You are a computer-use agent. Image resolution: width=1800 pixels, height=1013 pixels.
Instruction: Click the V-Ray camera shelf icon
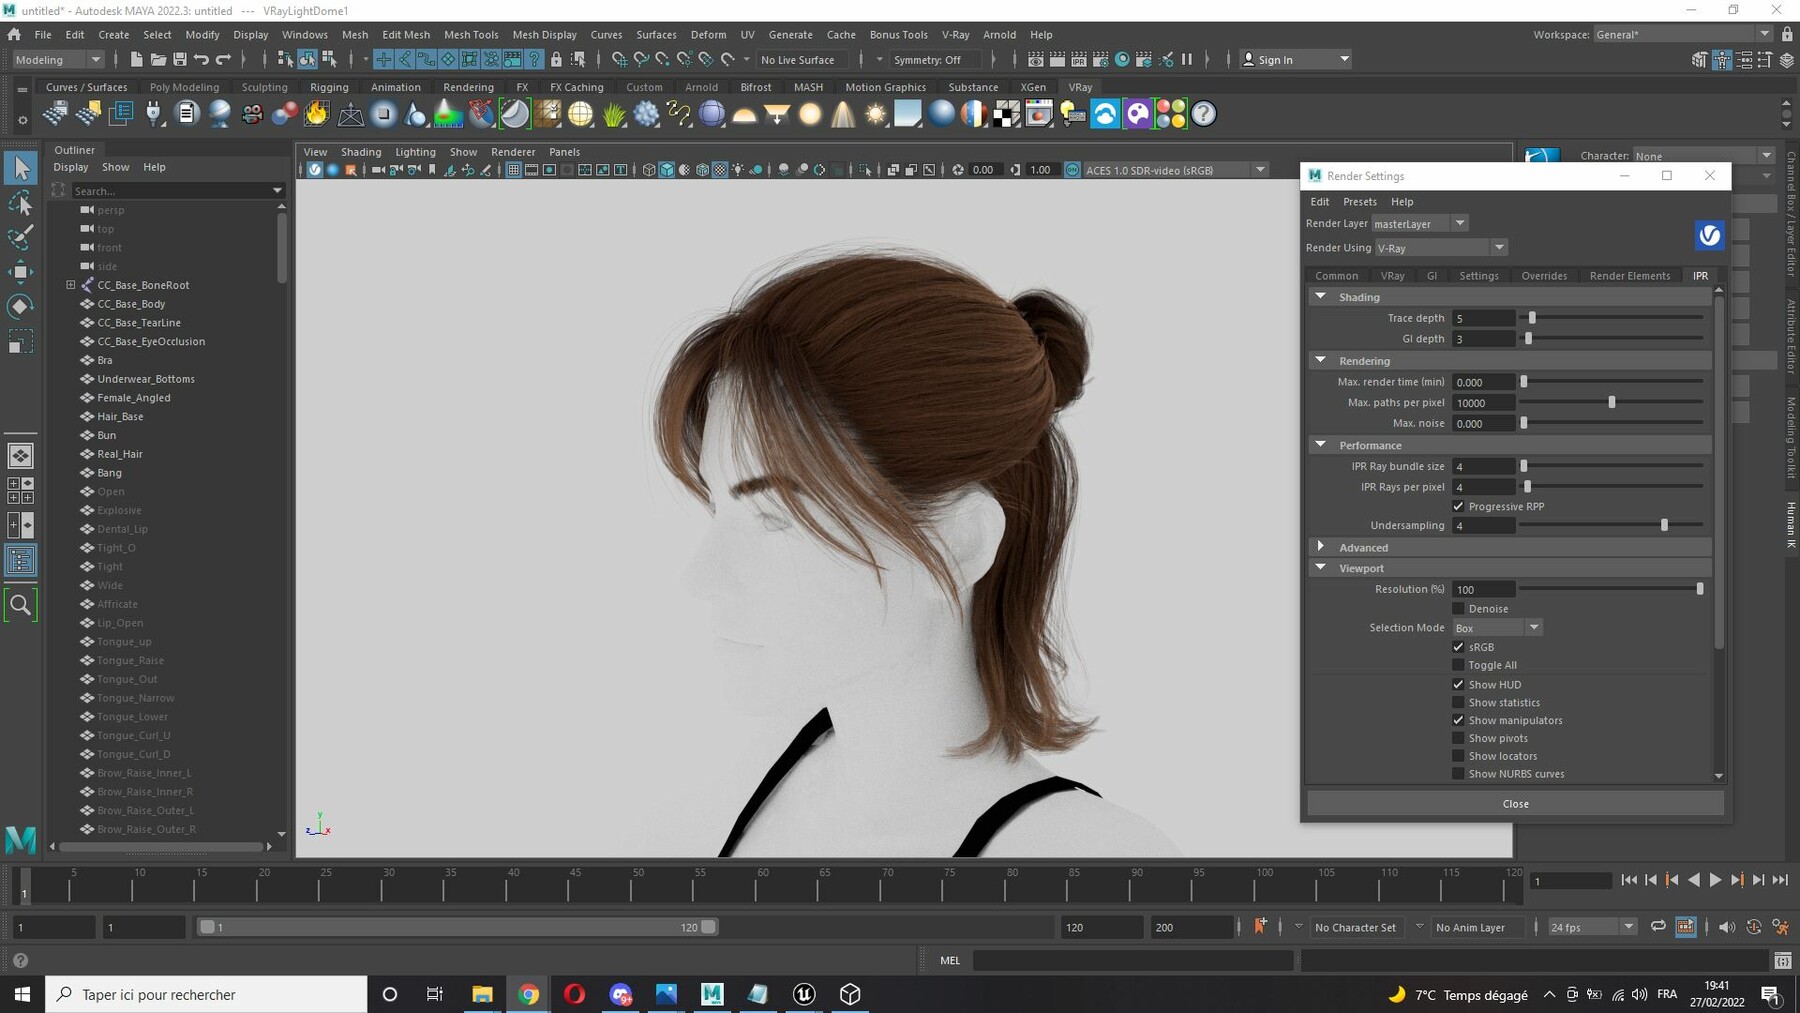pyautogui.click(x=252, y=114)
